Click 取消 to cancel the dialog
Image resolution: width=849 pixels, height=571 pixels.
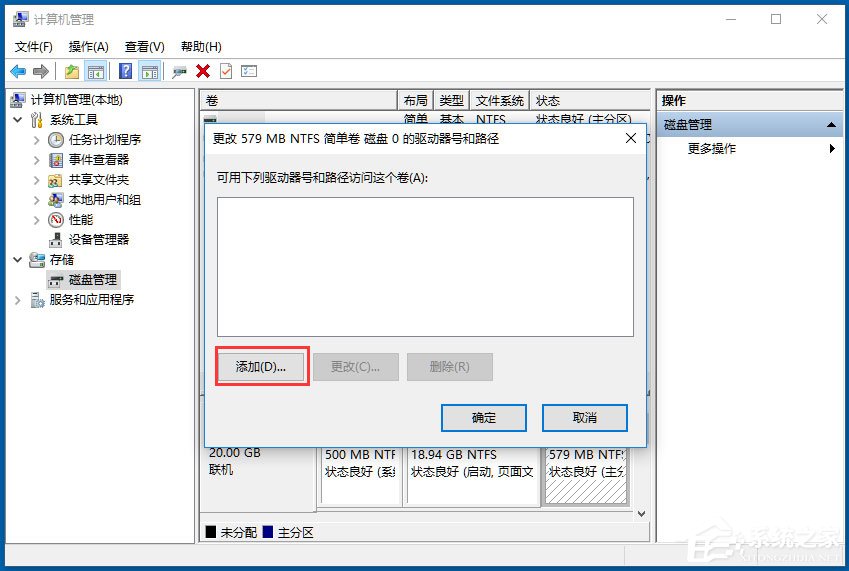(x=585, y=418)
